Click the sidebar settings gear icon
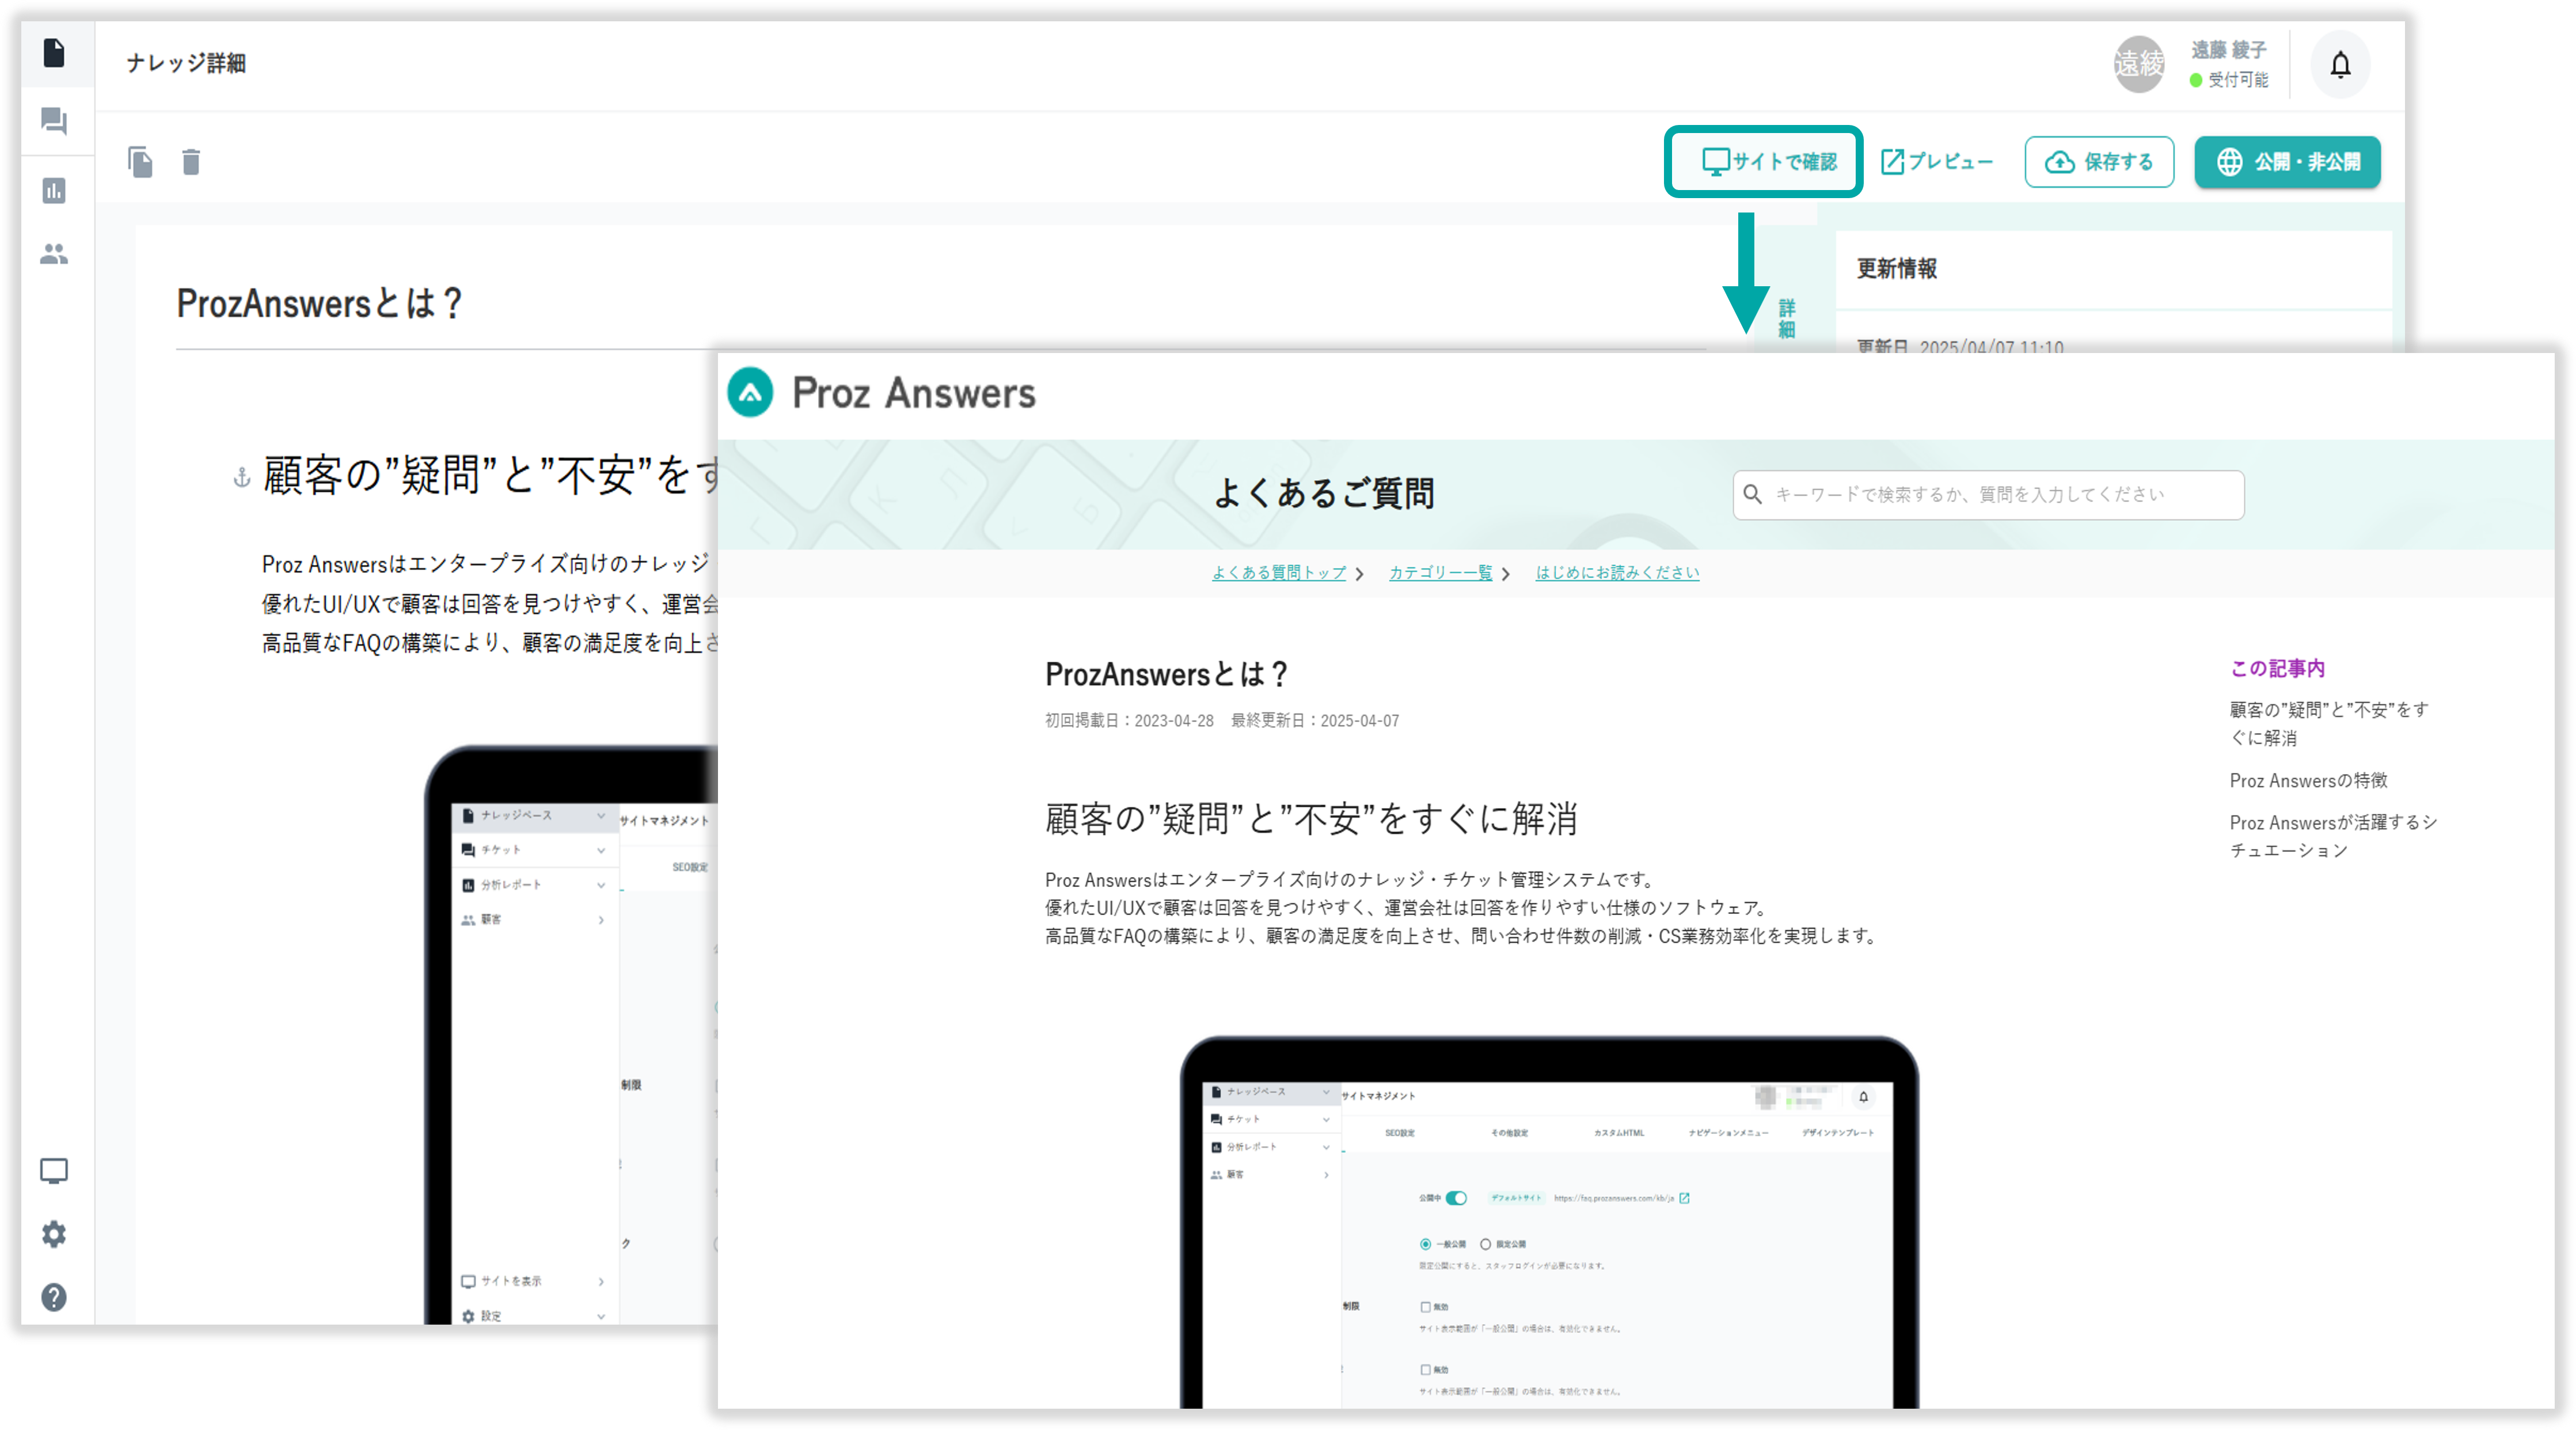 pos(54,1234)
